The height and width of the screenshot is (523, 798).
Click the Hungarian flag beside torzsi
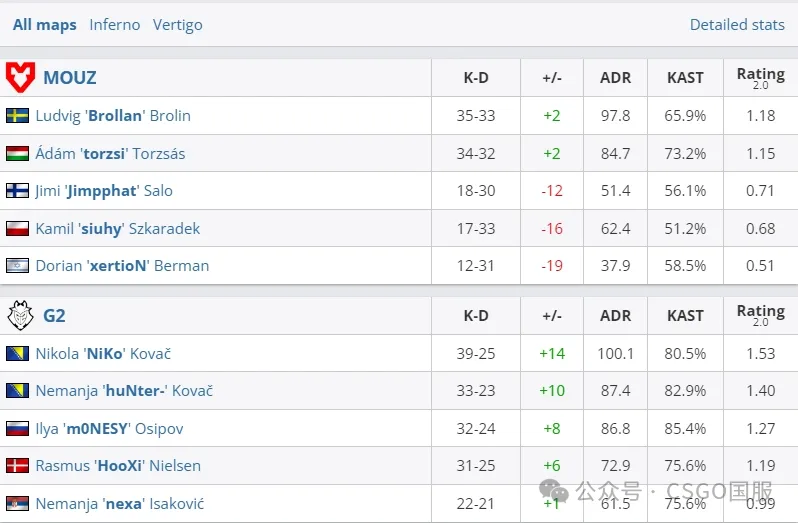click(x=17, y=154)
